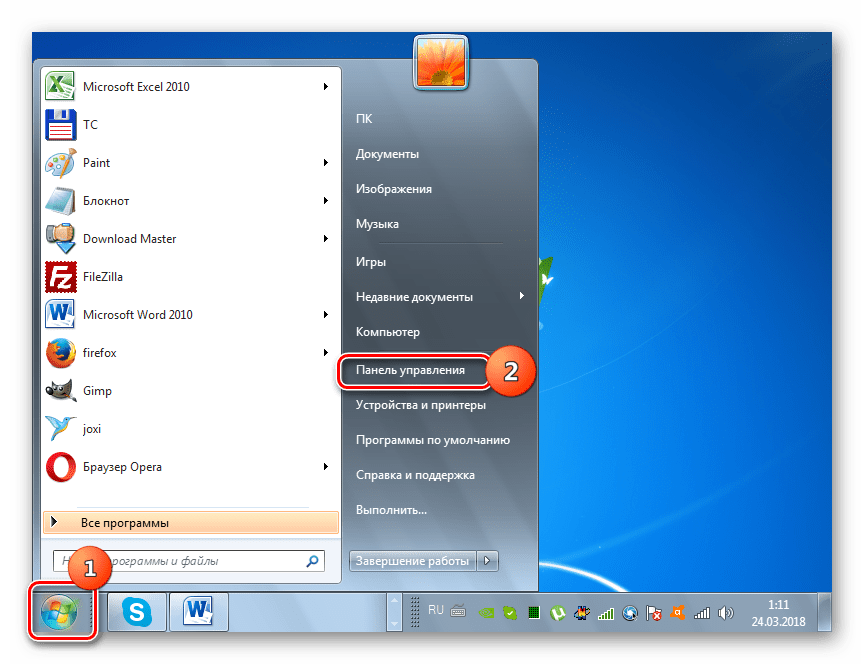Expand Microsoft Word 2010 jump list arrow
864x664 pixels.
click(326, 315)
